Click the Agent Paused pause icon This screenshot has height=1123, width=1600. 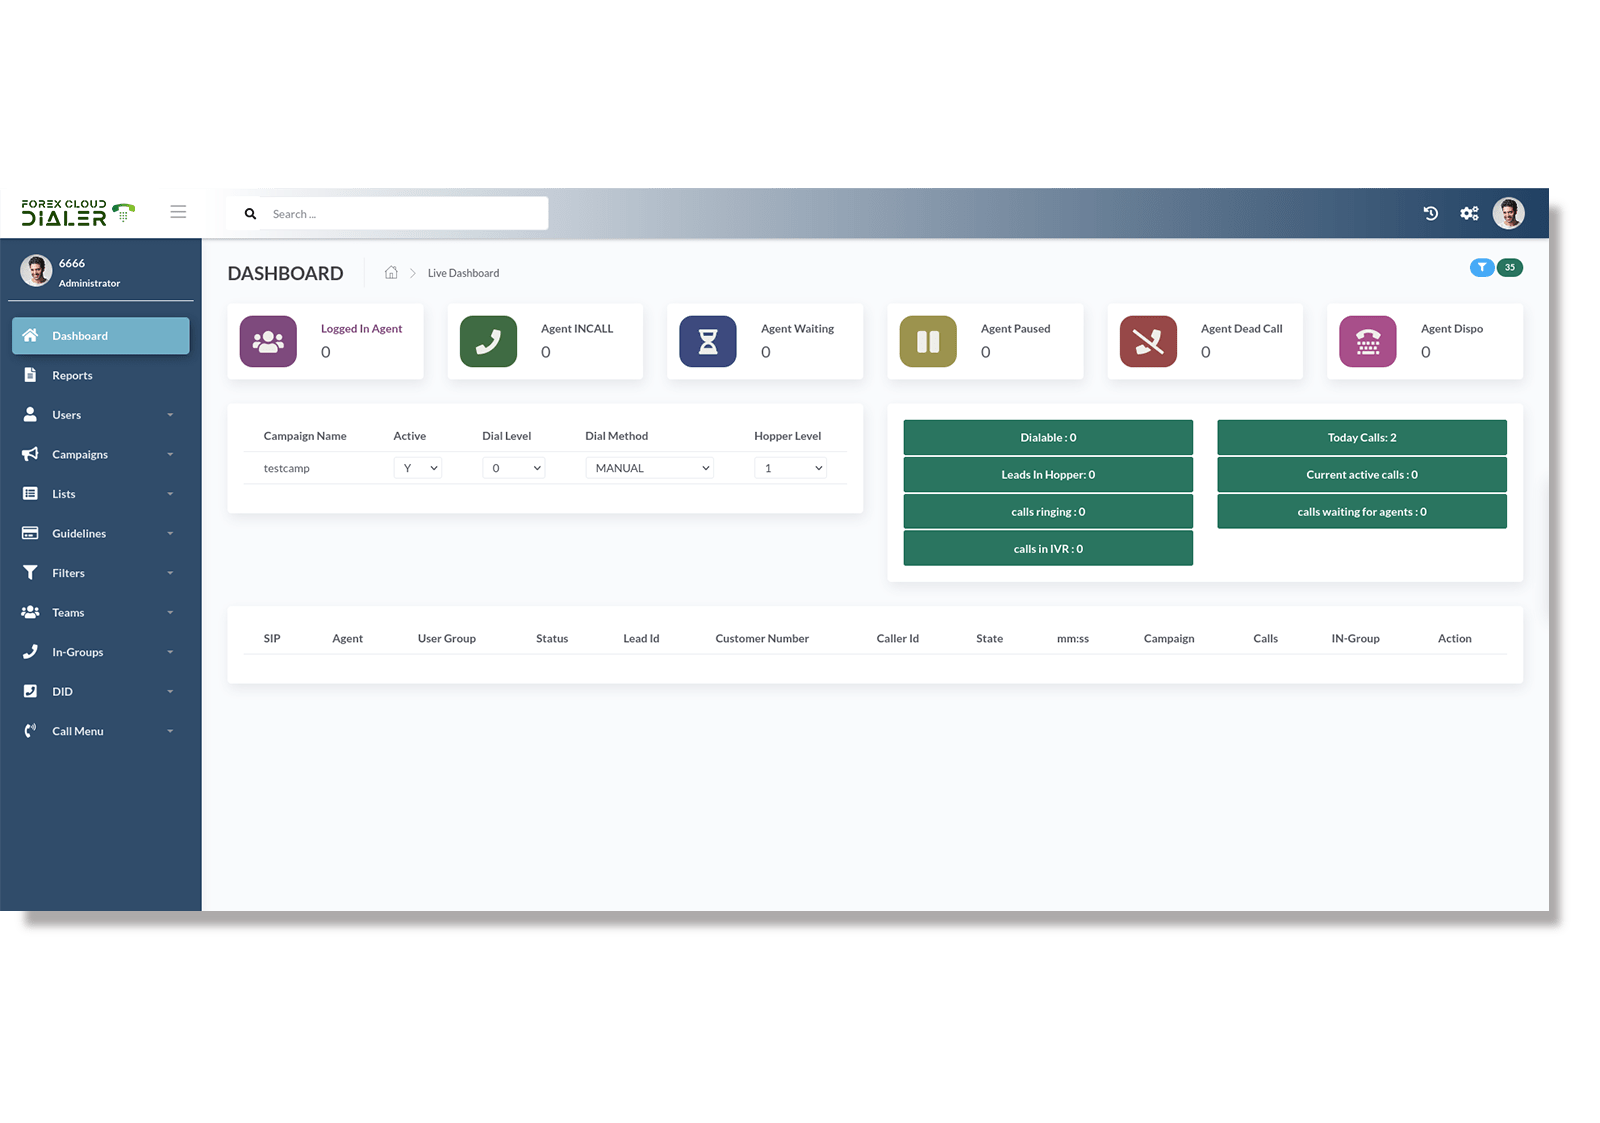[x=927, y=341]
